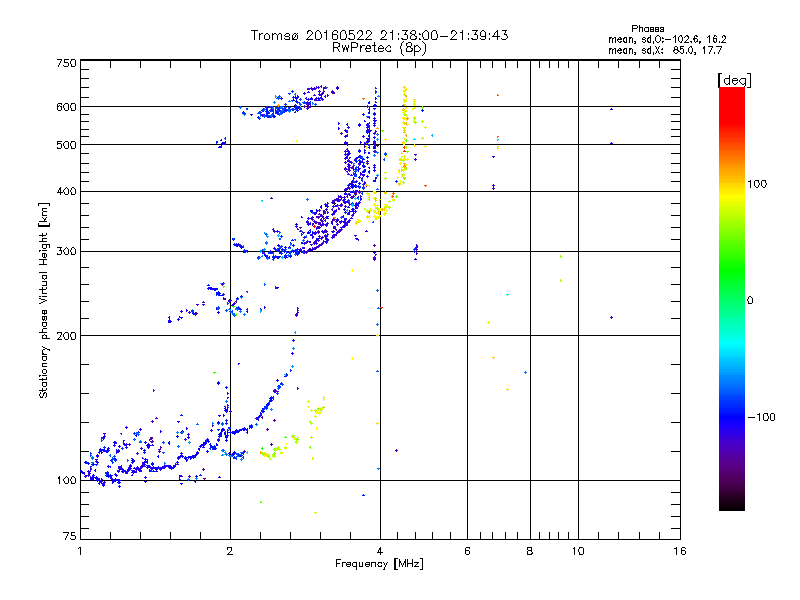Click the x-axis '4' tick label

pos(380,551)
